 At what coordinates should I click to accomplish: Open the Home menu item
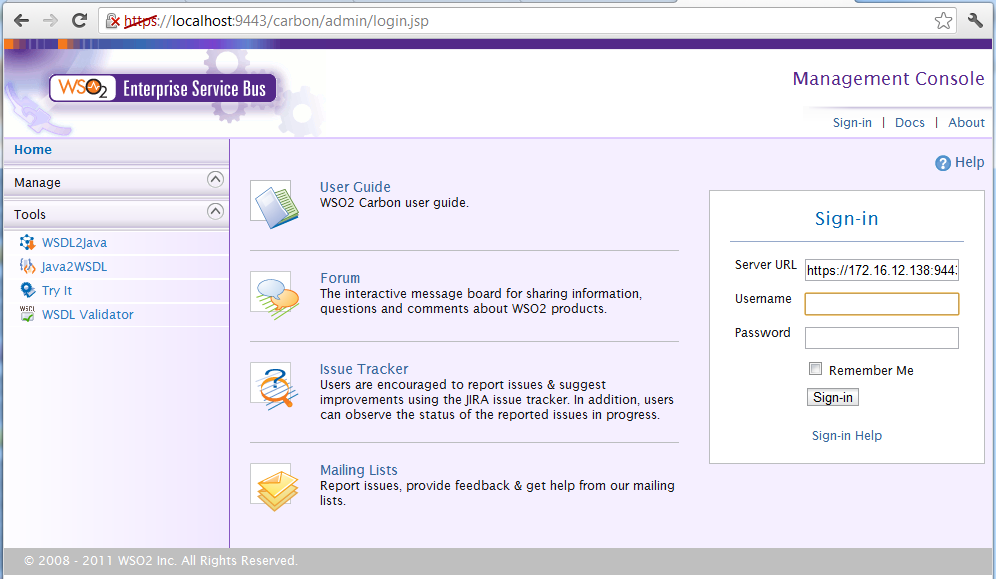pyautogui.click(x=33, y=150)
